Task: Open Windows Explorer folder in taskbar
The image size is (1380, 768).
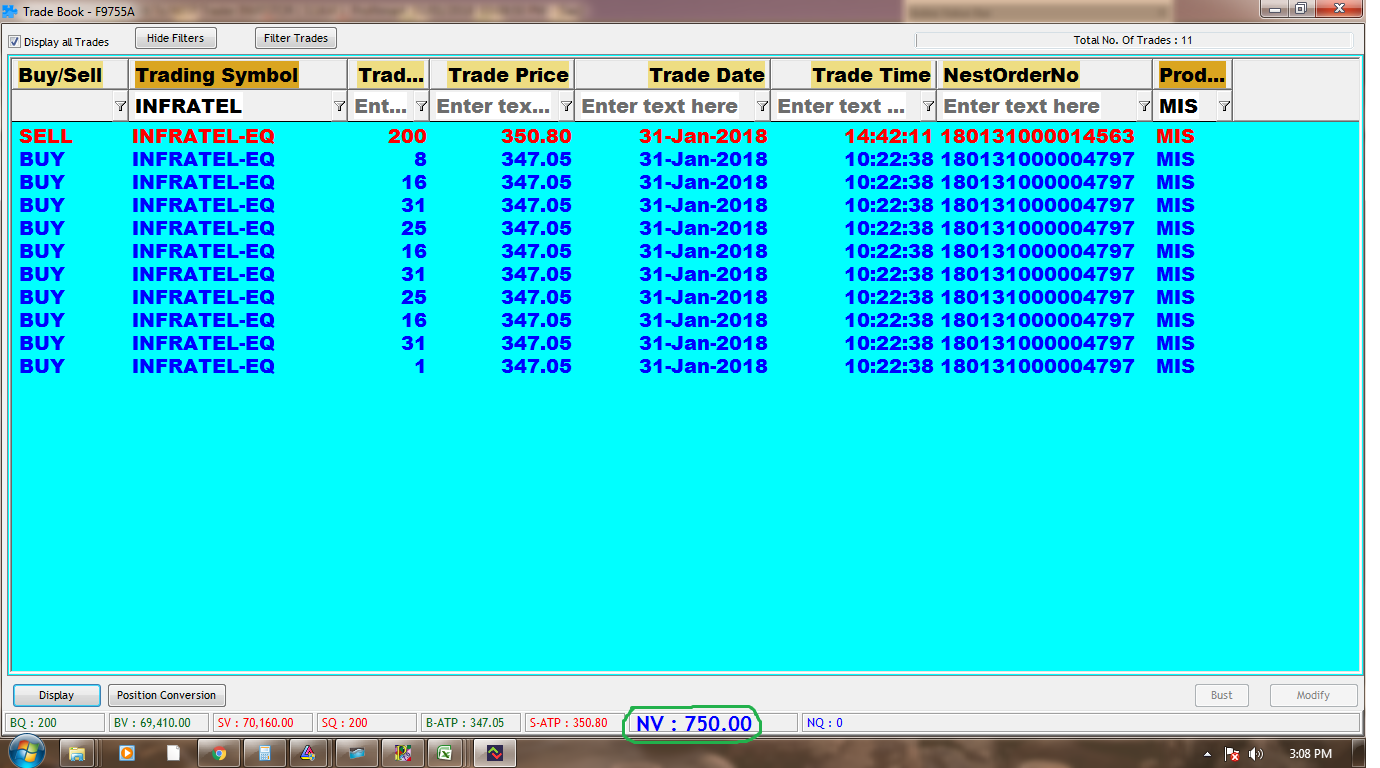Action: tap(78, 753)
